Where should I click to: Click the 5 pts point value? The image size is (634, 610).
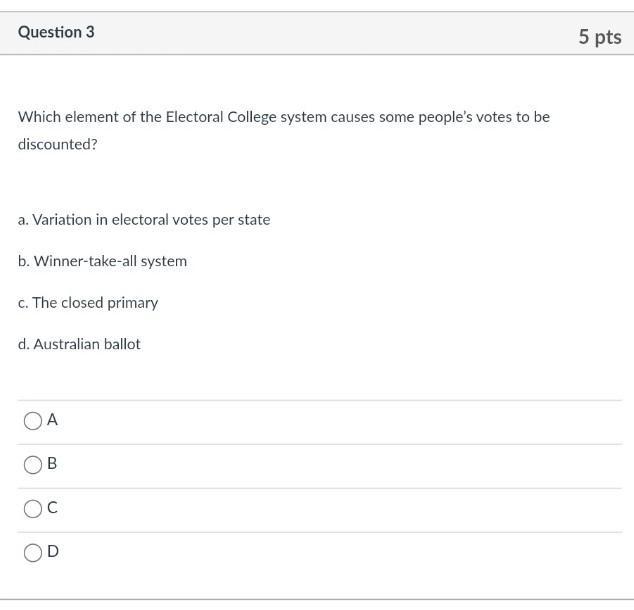point(599,37)
